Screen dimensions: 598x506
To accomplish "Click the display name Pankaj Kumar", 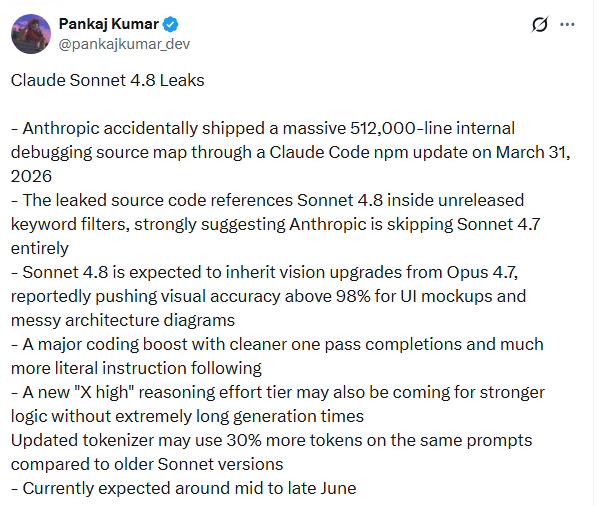I will tap(109, 24).
